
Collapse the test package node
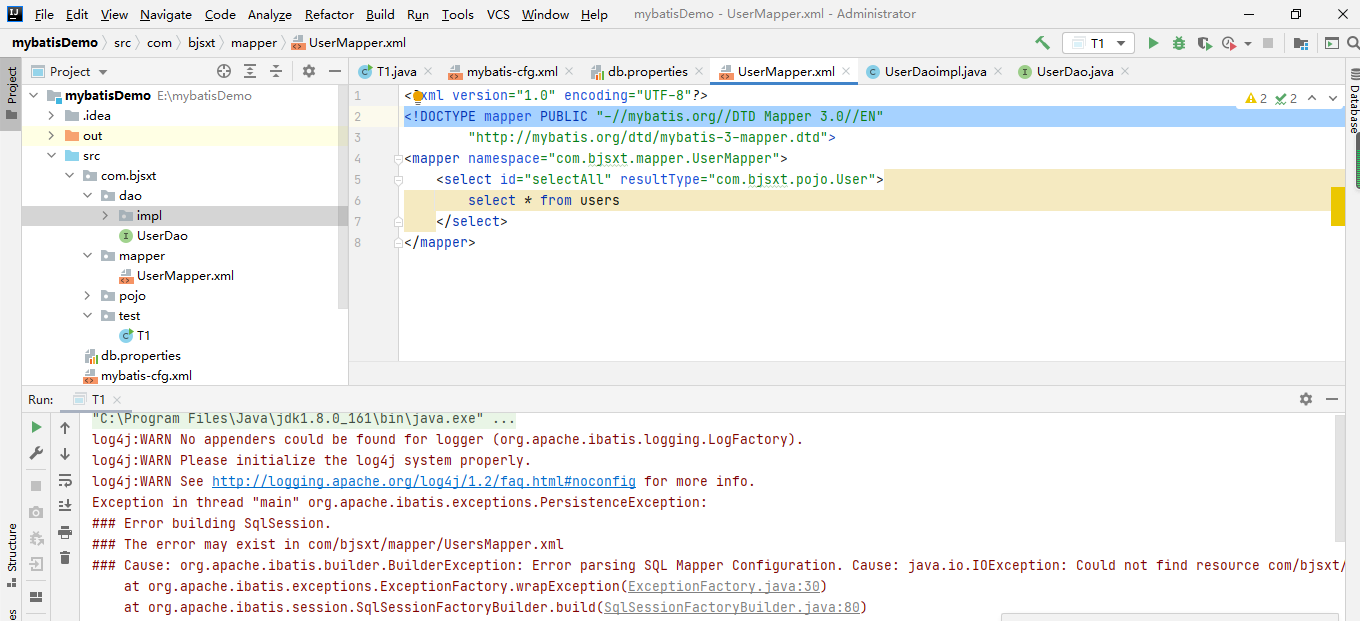[x=88, y=316]
